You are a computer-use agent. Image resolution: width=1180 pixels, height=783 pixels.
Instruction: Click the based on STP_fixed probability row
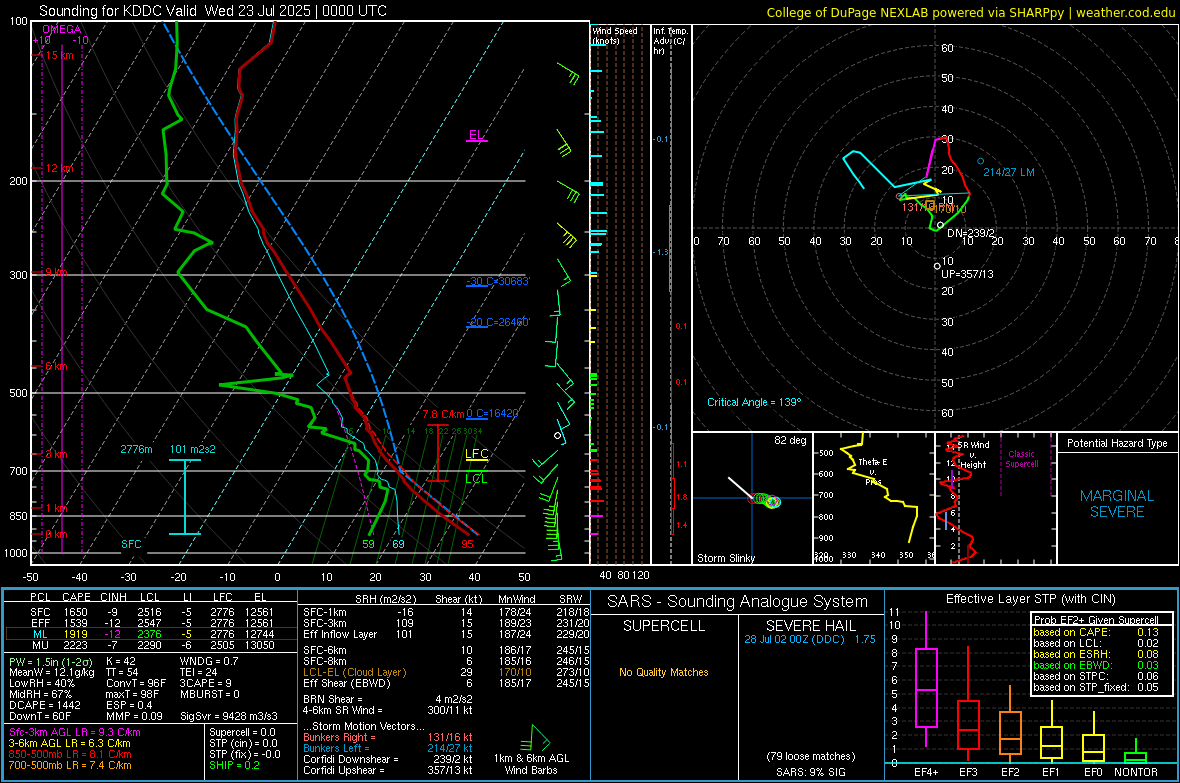click(x=1096, y=687)
